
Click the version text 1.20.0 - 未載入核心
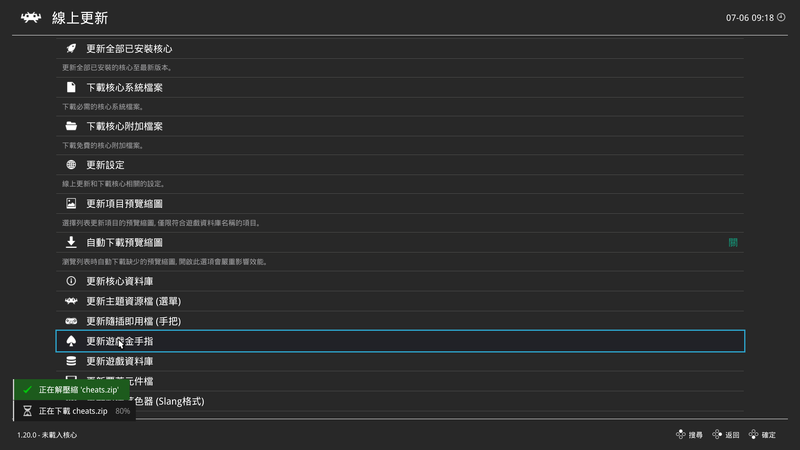(47, 435)
